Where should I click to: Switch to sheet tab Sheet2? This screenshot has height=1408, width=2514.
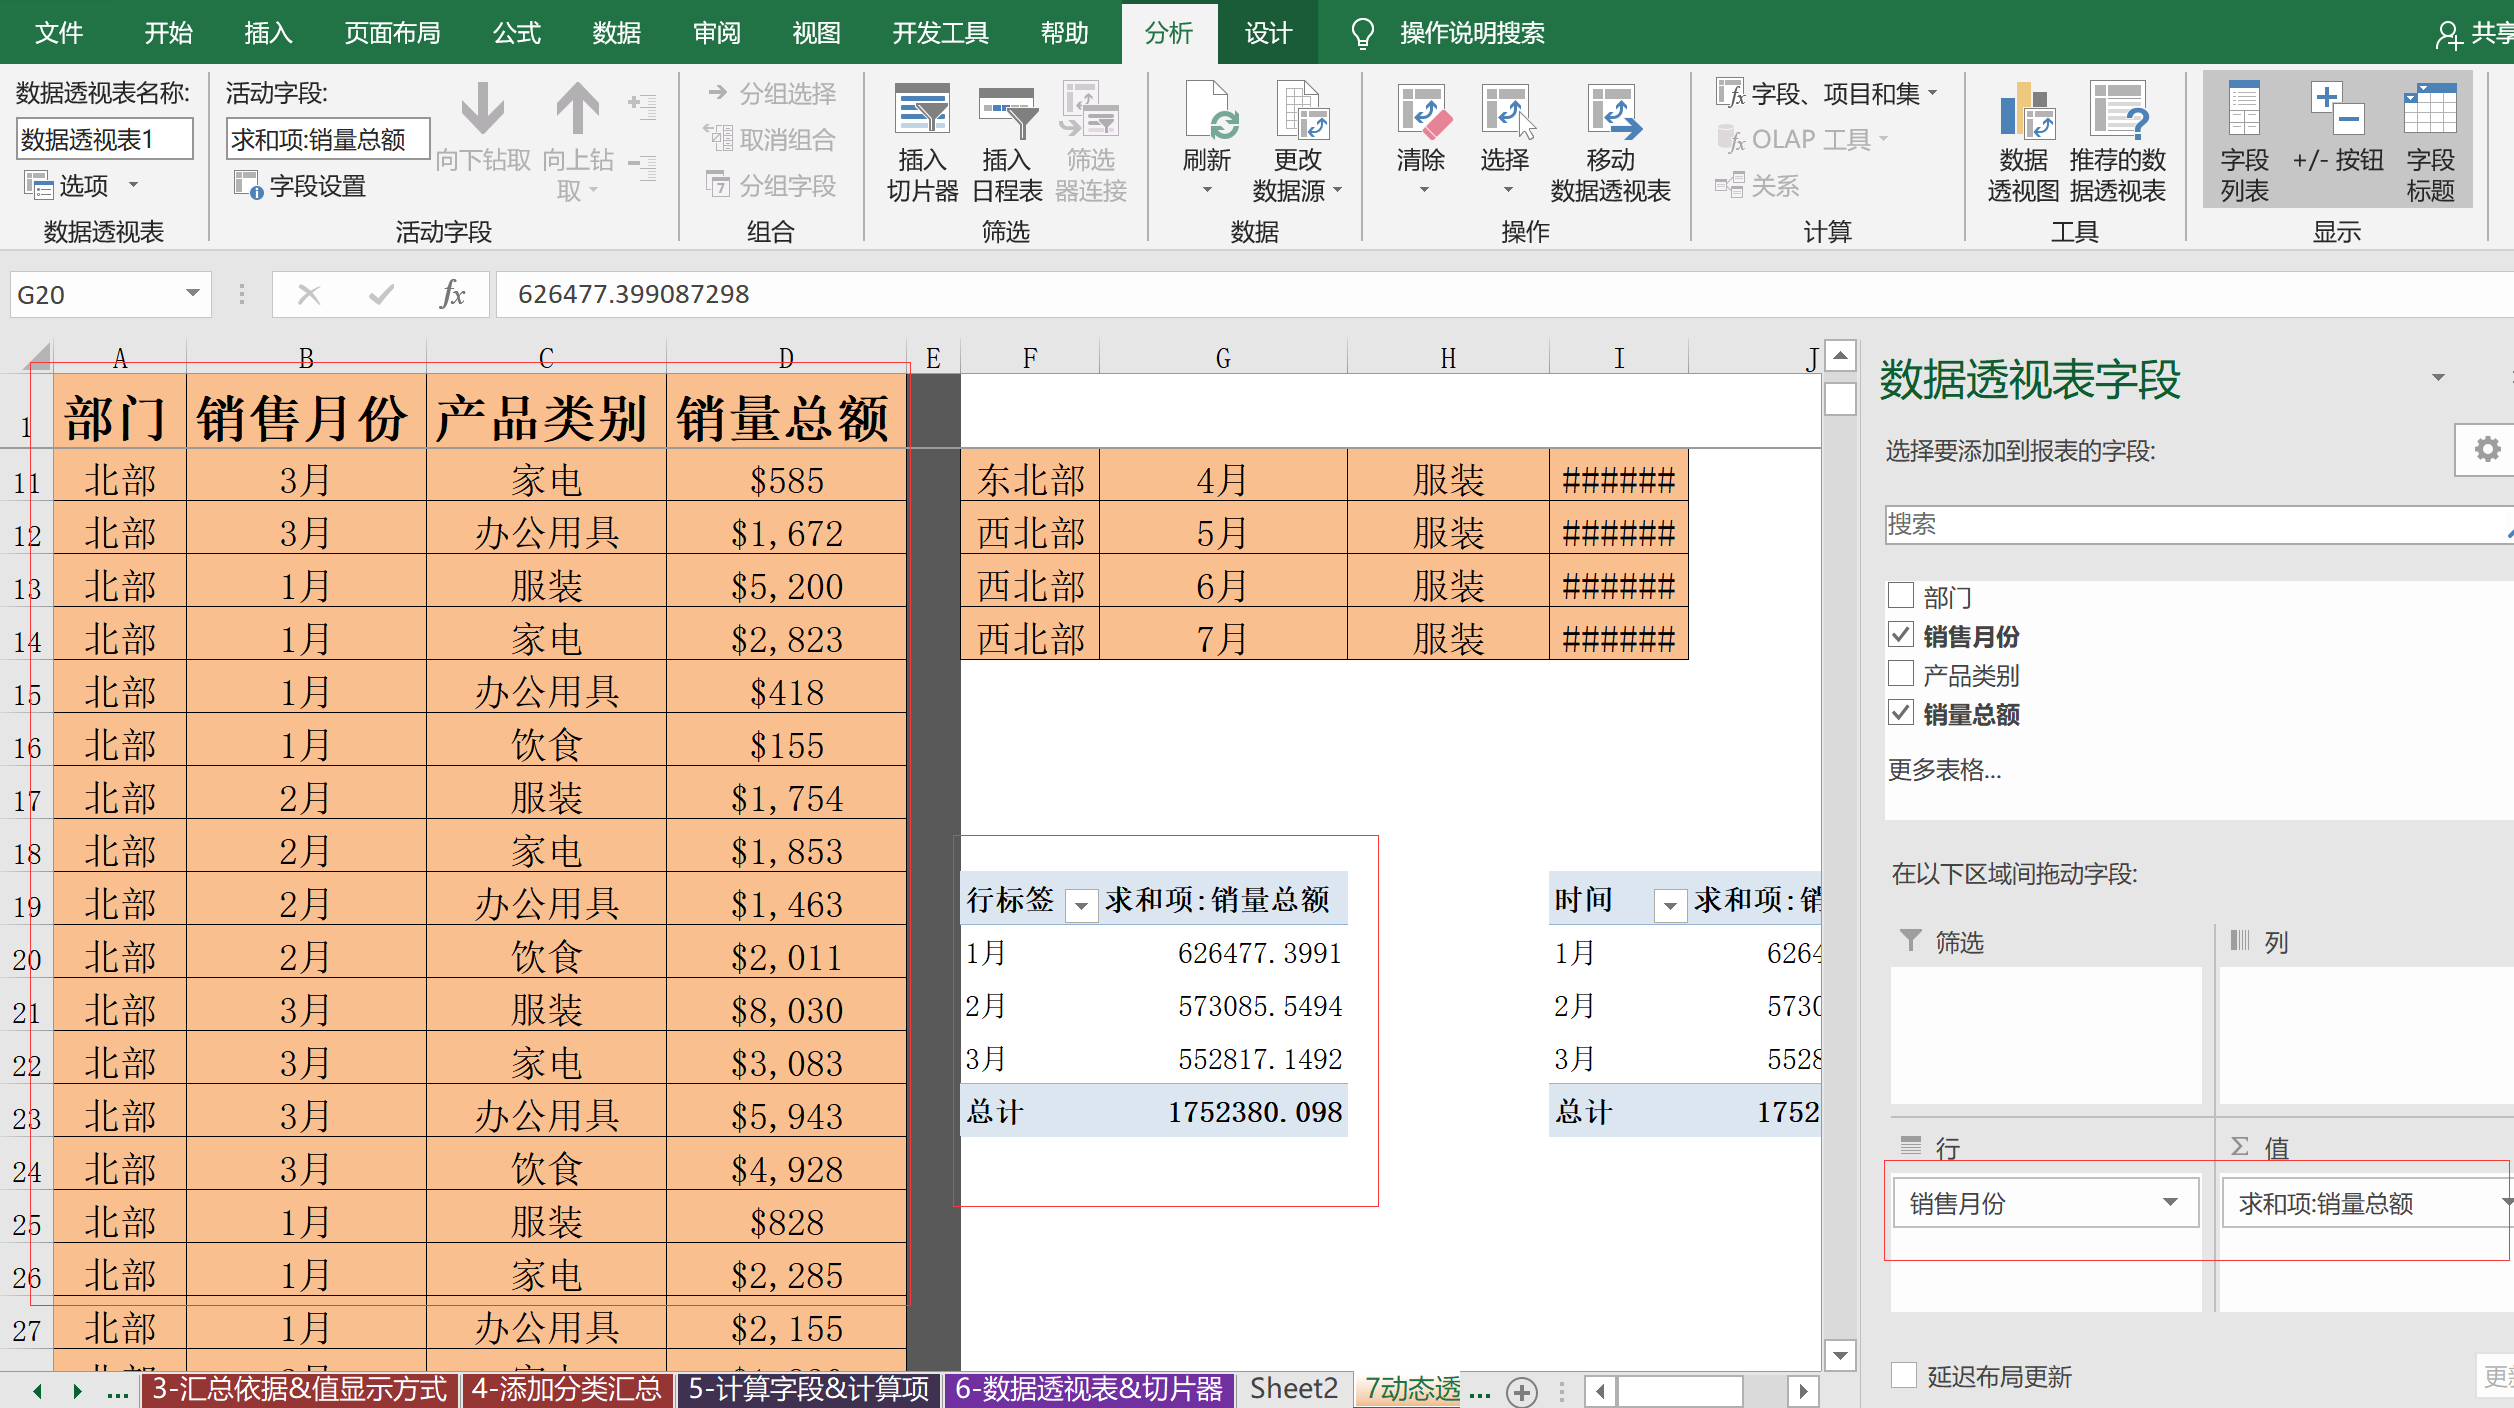coord(1293,1389)
